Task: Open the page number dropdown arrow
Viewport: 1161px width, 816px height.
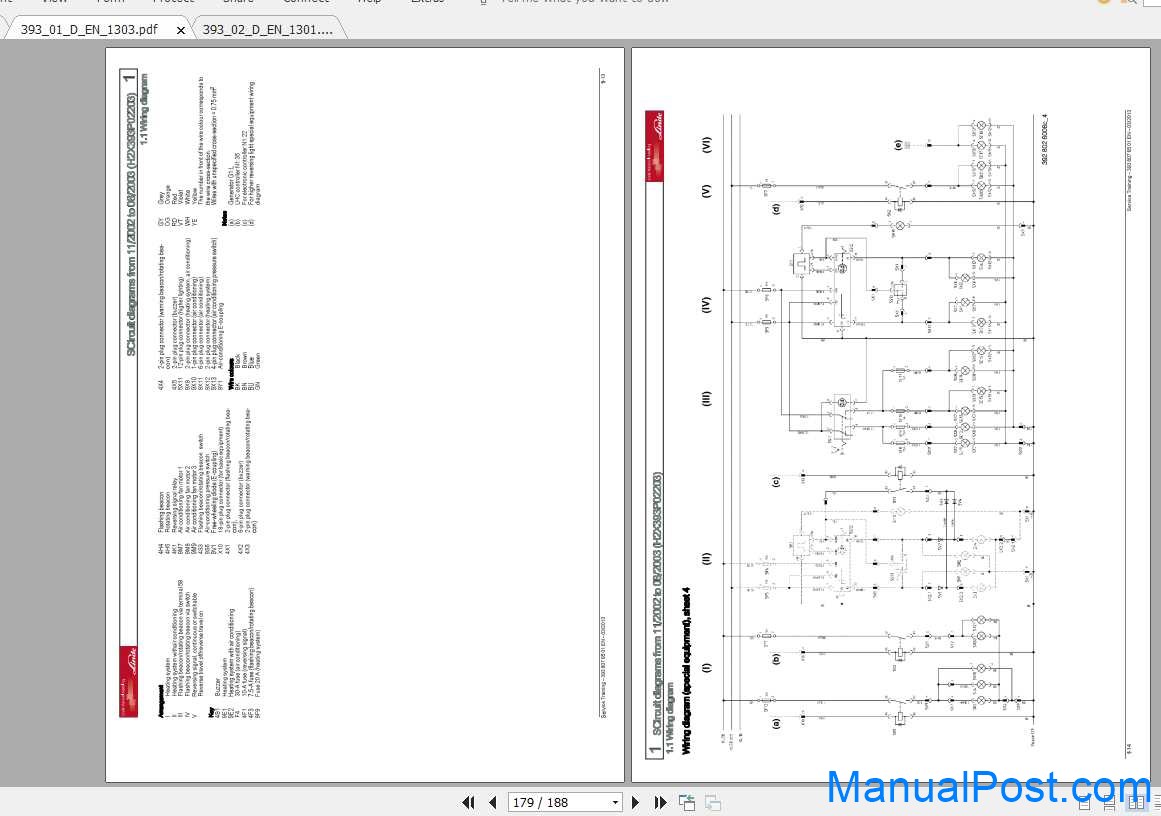Action: pos(615,803)
